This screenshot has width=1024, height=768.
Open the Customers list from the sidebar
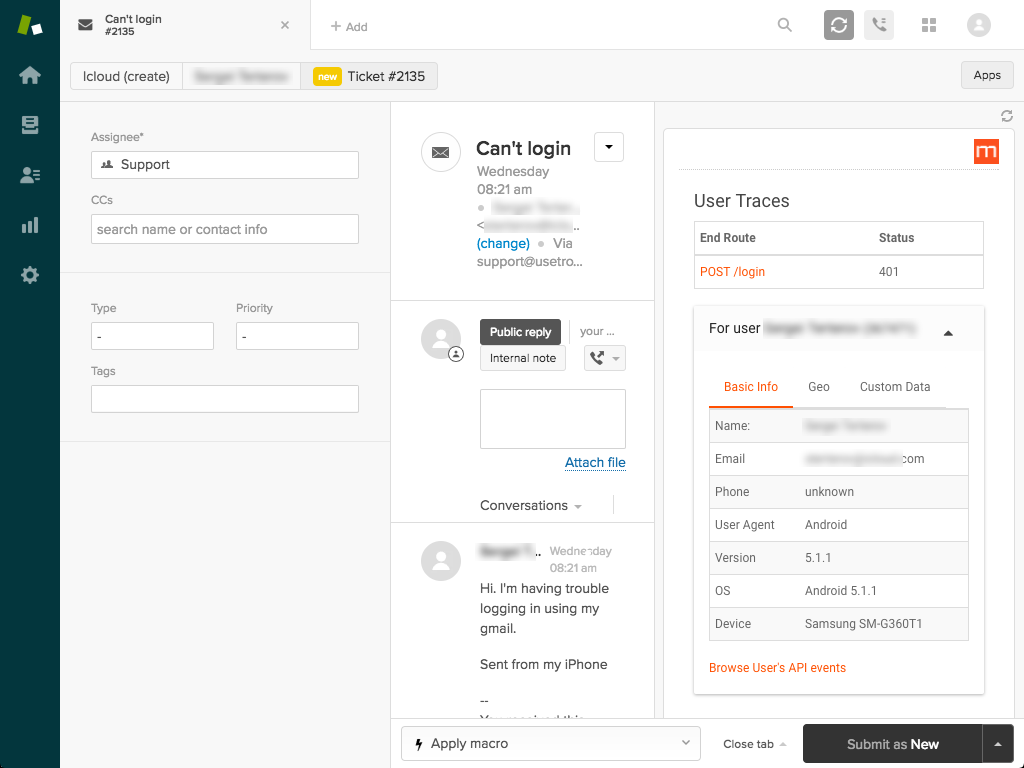tap(30, 174)
